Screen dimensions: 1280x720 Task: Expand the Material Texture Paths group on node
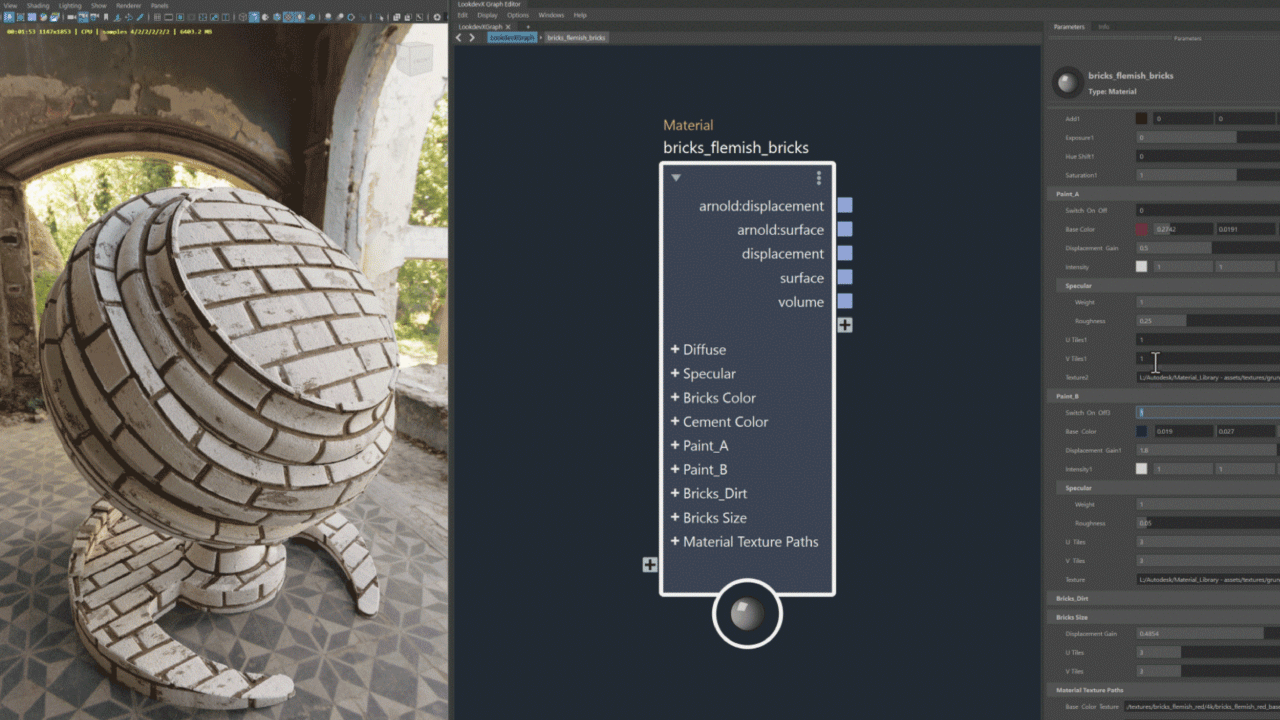(x=675, y=541)
